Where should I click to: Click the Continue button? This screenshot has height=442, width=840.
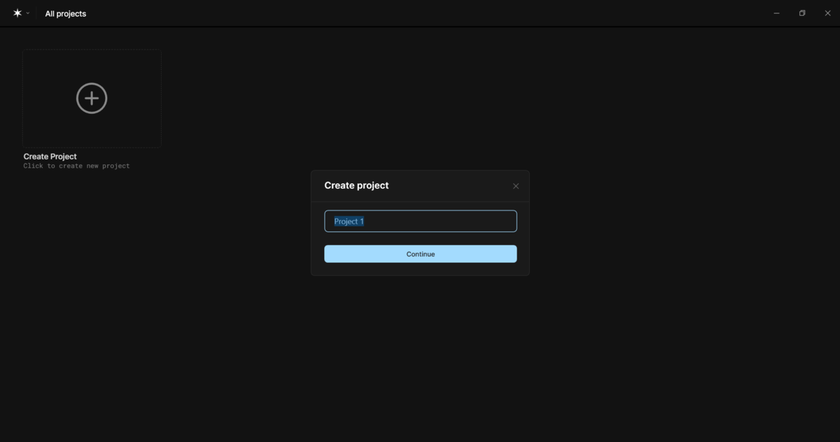coord(421,254)
